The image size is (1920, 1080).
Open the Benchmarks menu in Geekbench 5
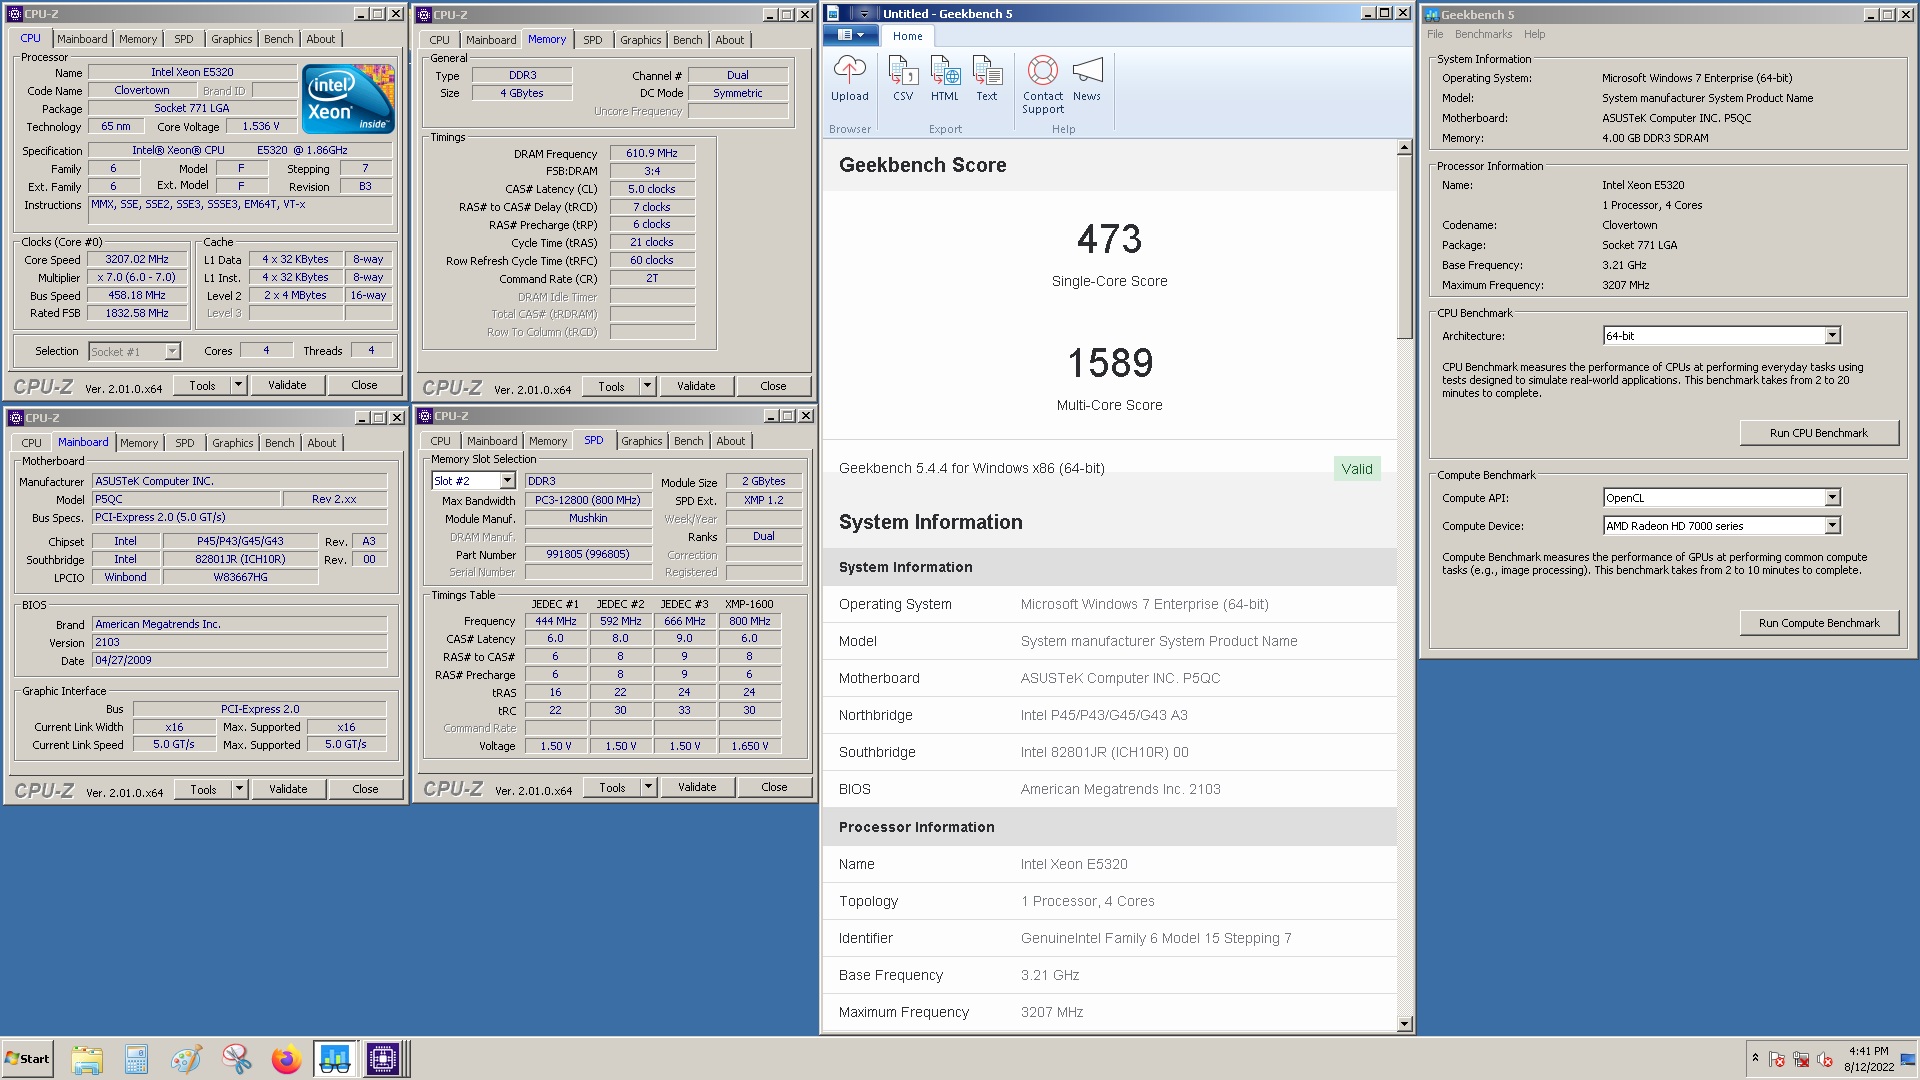(1483, 34)
